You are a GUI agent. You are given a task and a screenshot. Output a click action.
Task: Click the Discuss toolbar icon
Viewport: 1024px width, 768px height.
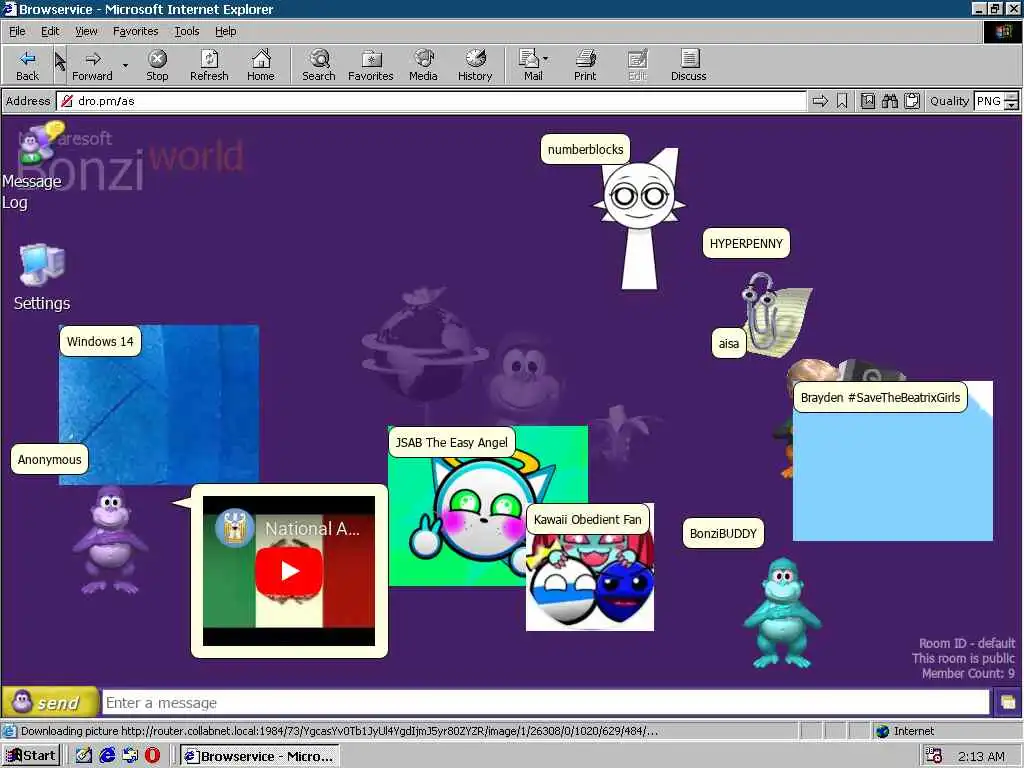[x=689, y=65]
